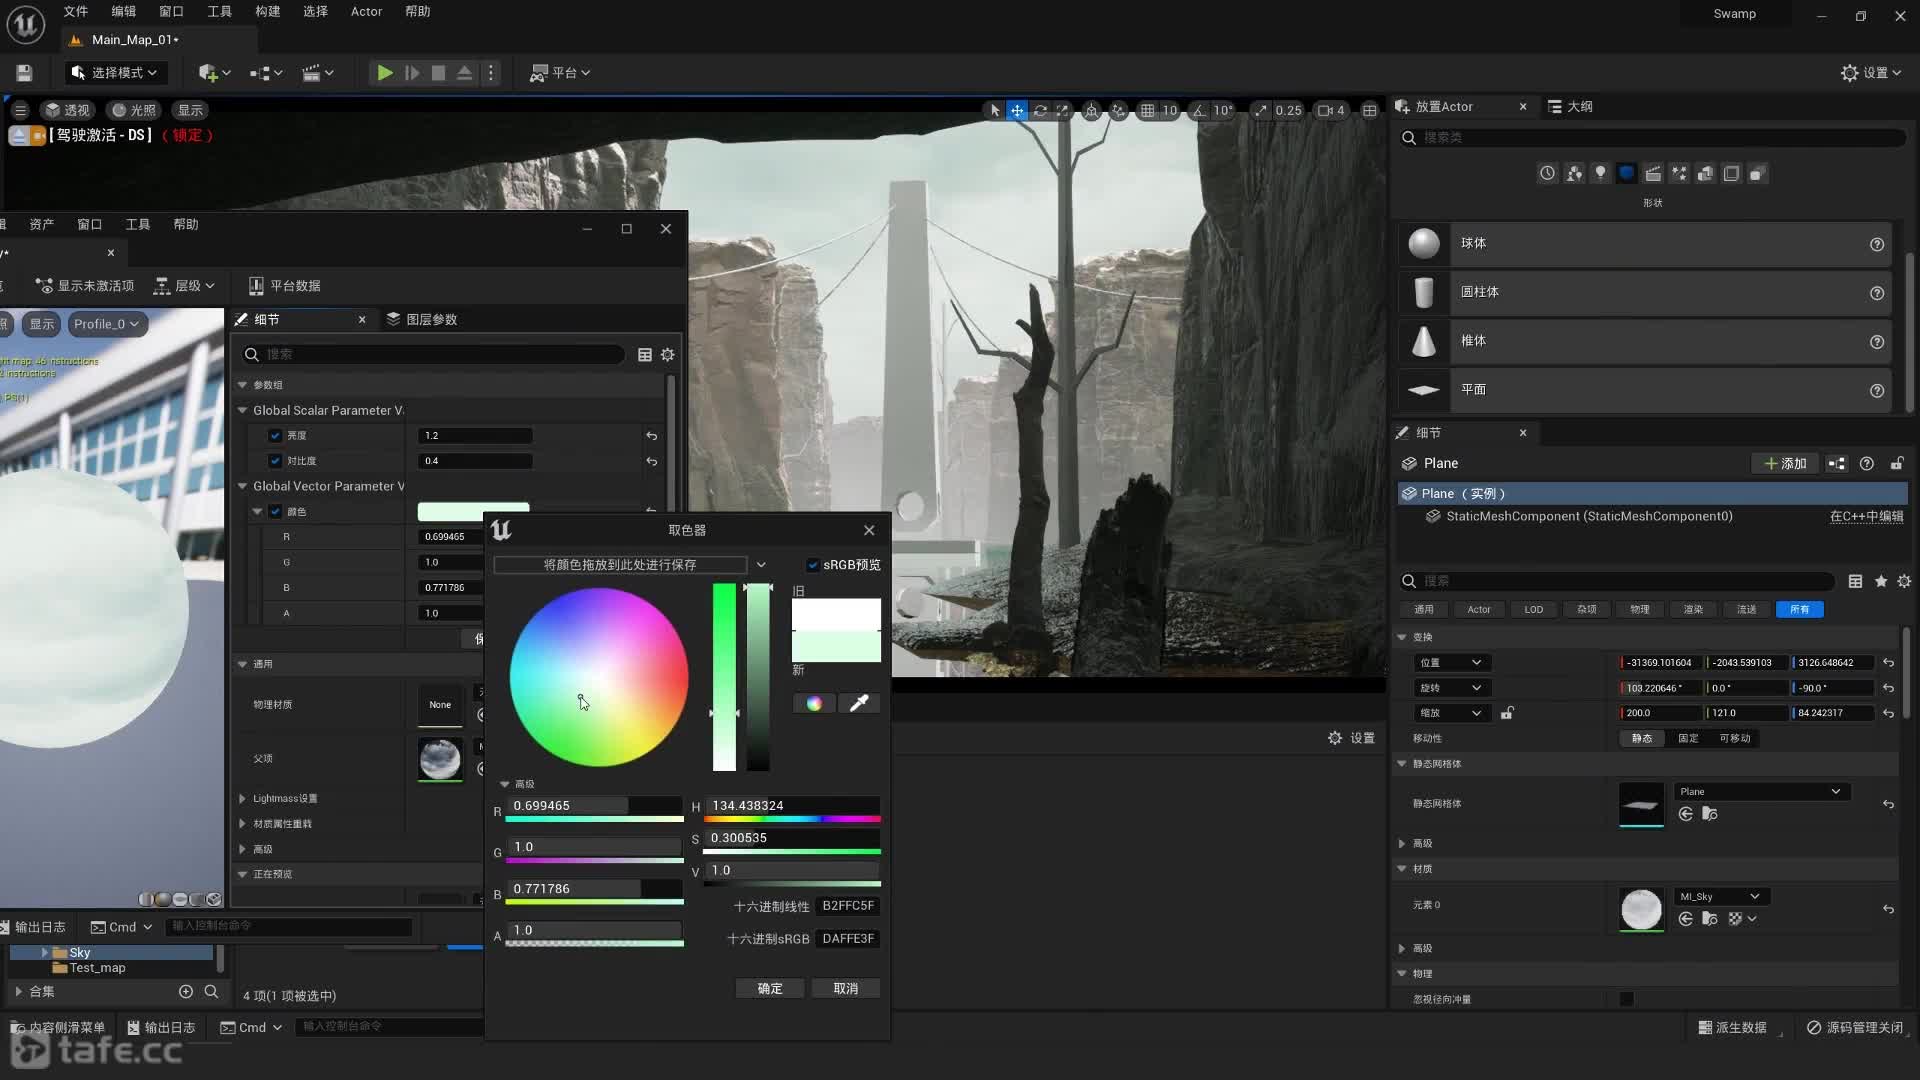Toggle sRGB preview checkbox

(813, 565)
